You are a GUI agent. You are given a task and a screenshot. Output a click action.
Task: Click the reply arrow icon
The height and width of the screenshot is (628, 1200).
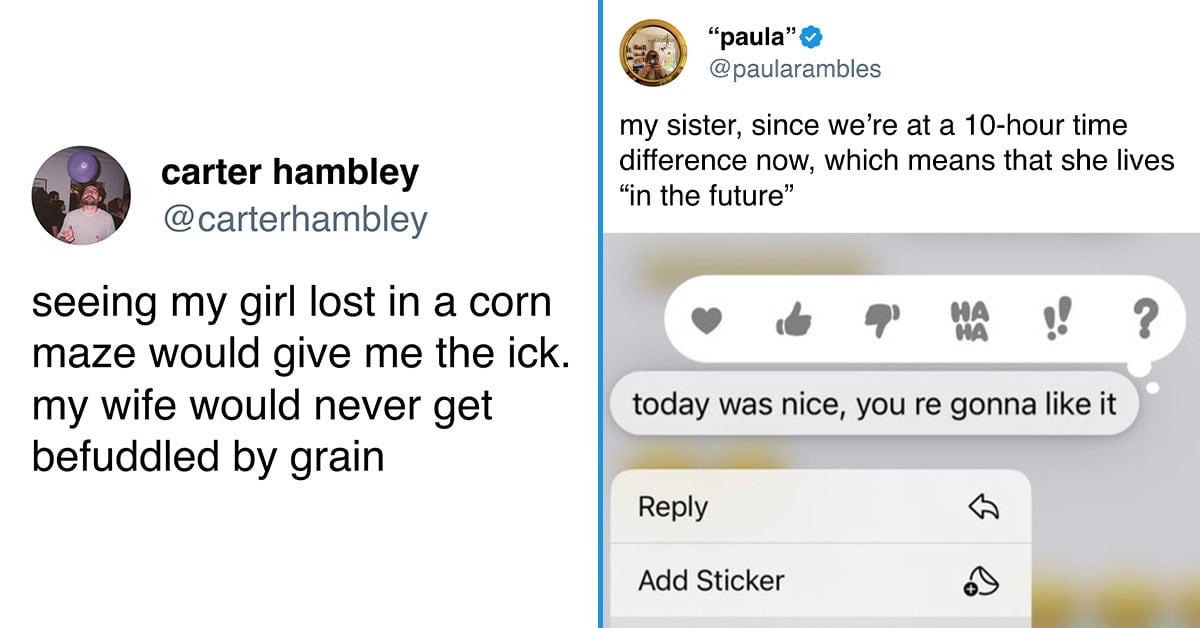coord(984,508)
